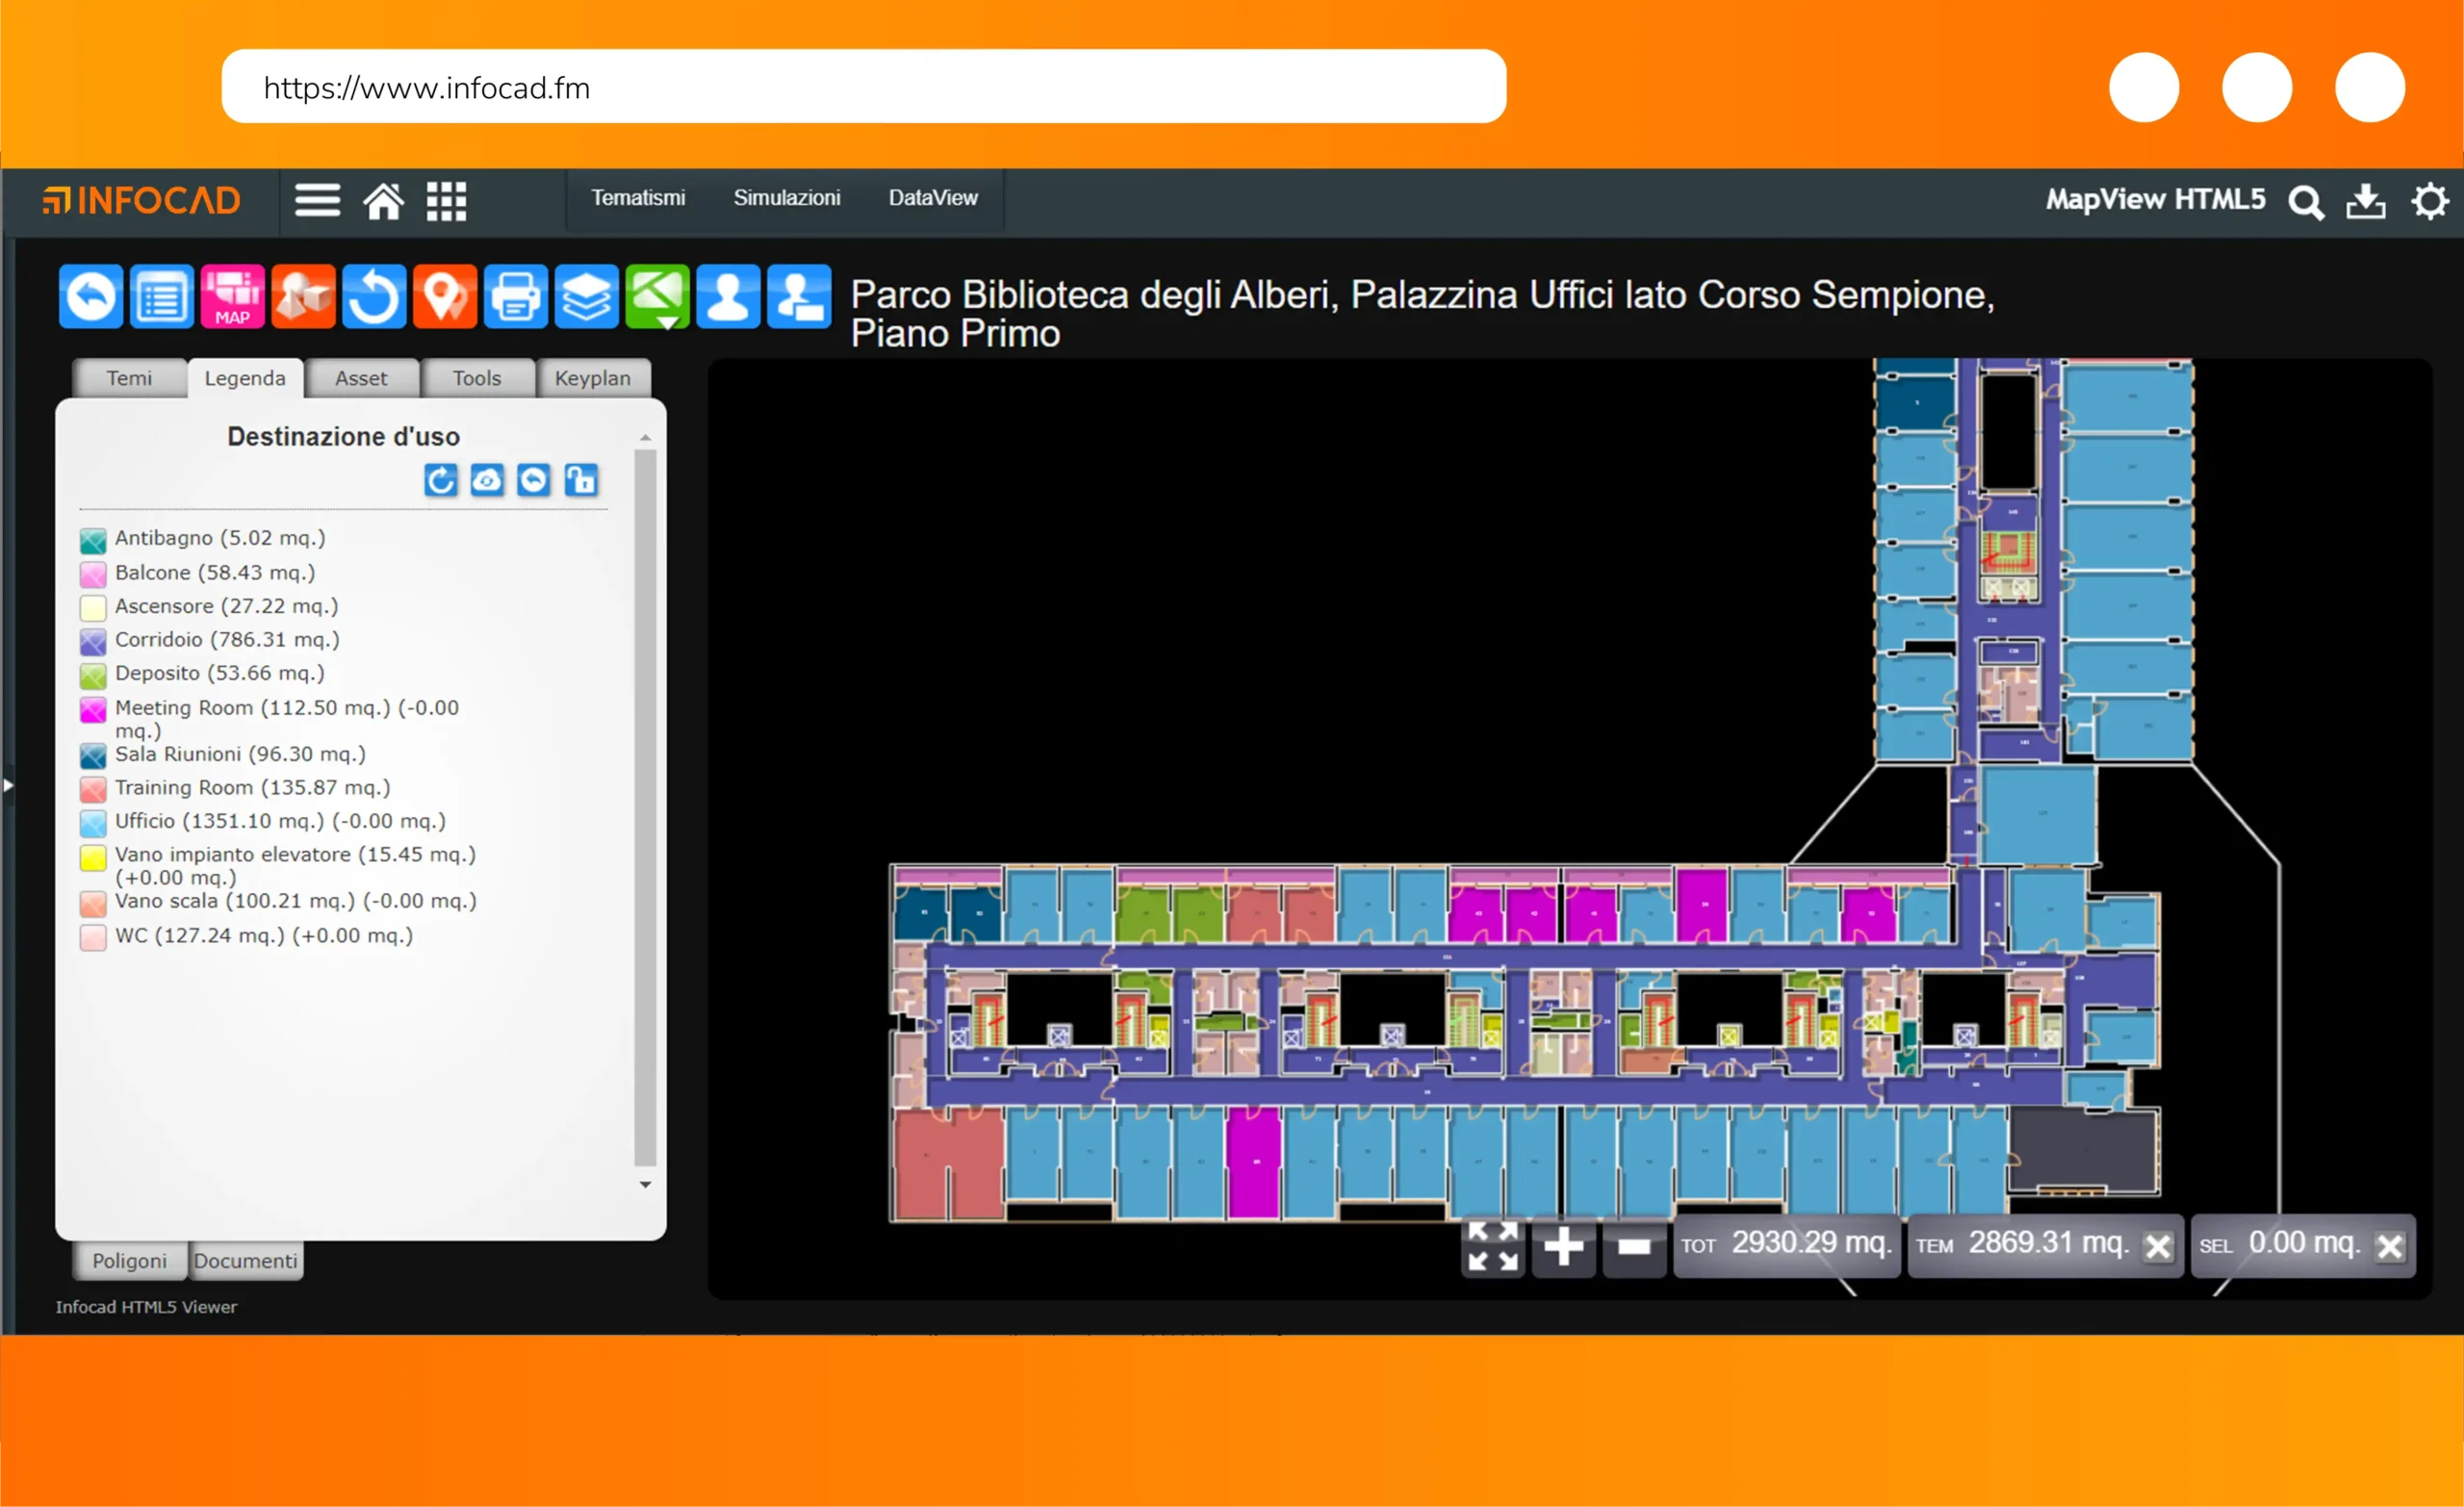The image size is (2464, 1507).
Task: Select legend entry Ufficio (1351.10 mq.)
Action: tap(280, 822)
